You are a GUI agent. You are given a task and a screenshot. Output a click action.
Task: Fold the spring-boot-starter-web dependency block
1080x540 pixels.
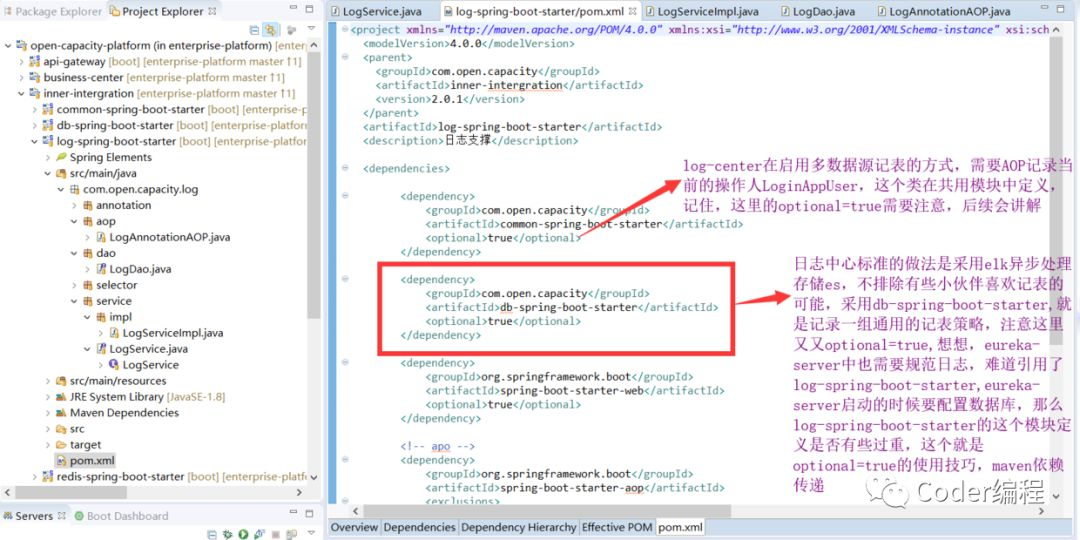[344, 362]
